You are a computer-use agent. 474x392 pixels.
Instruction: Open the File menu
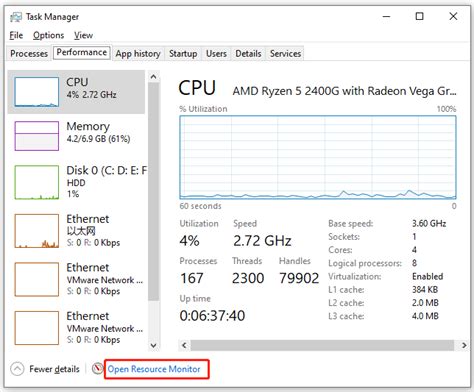(x=16, y=35)
